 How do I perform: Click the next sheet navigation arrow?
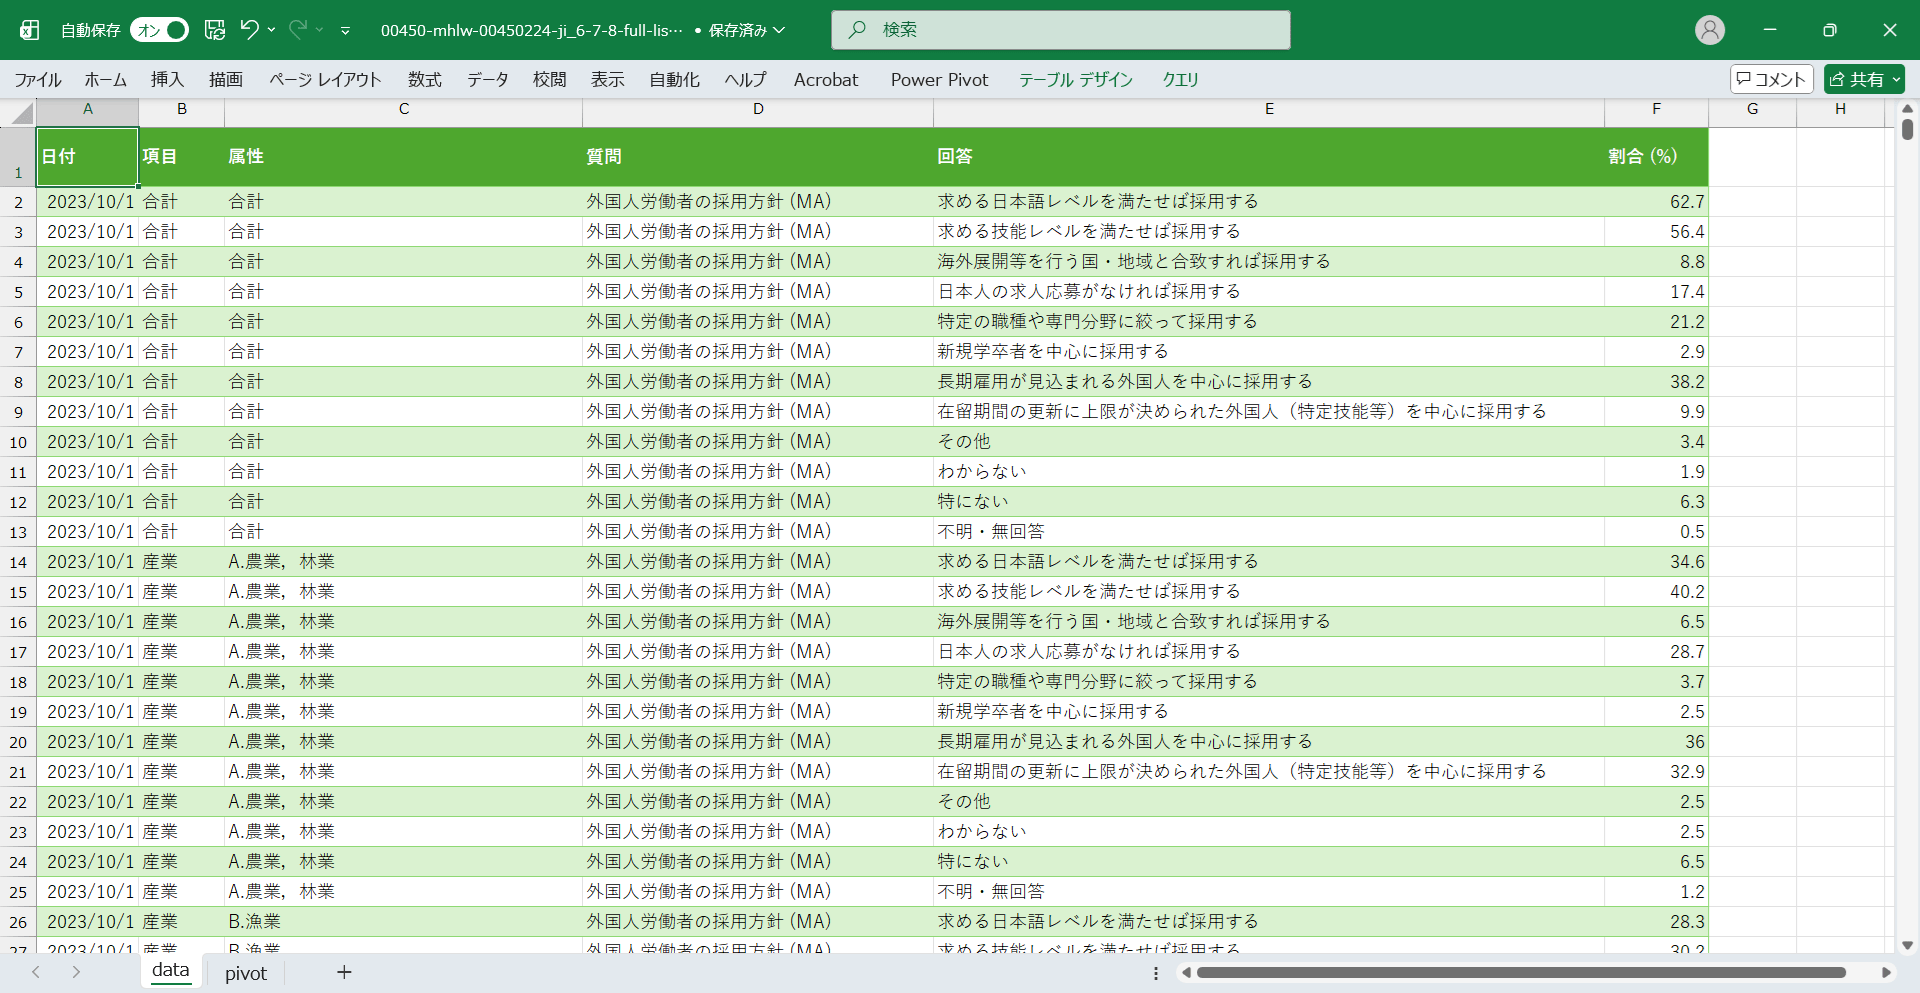point(76,972)
